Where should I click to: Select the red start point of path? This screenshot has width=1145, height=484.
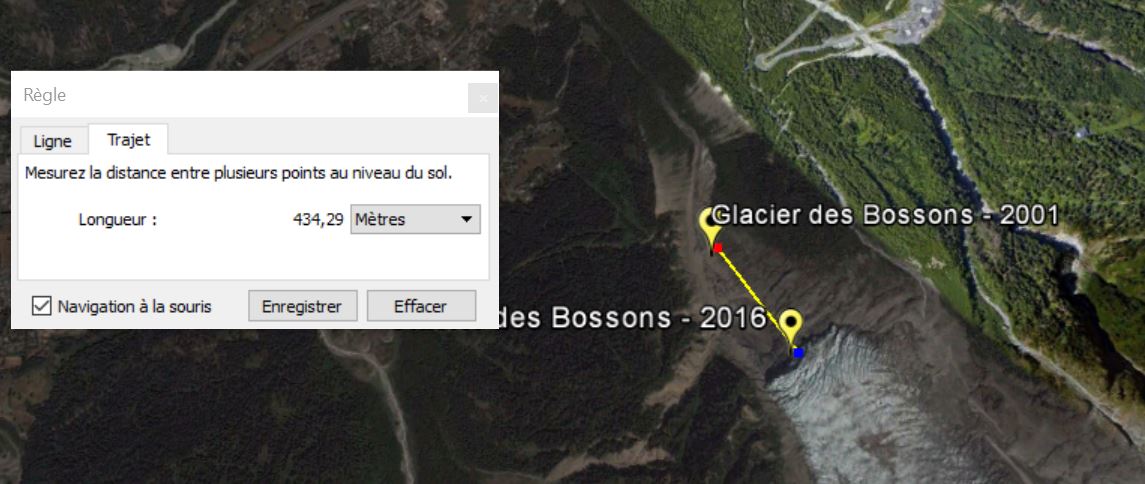pos(718,247)
